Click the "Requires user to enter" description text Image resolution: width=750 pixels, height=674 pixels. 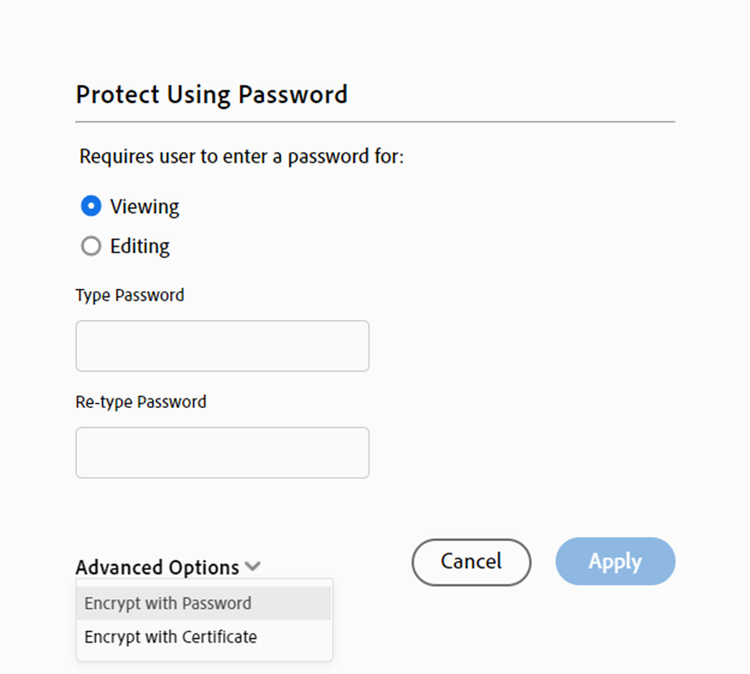point(241,156)
